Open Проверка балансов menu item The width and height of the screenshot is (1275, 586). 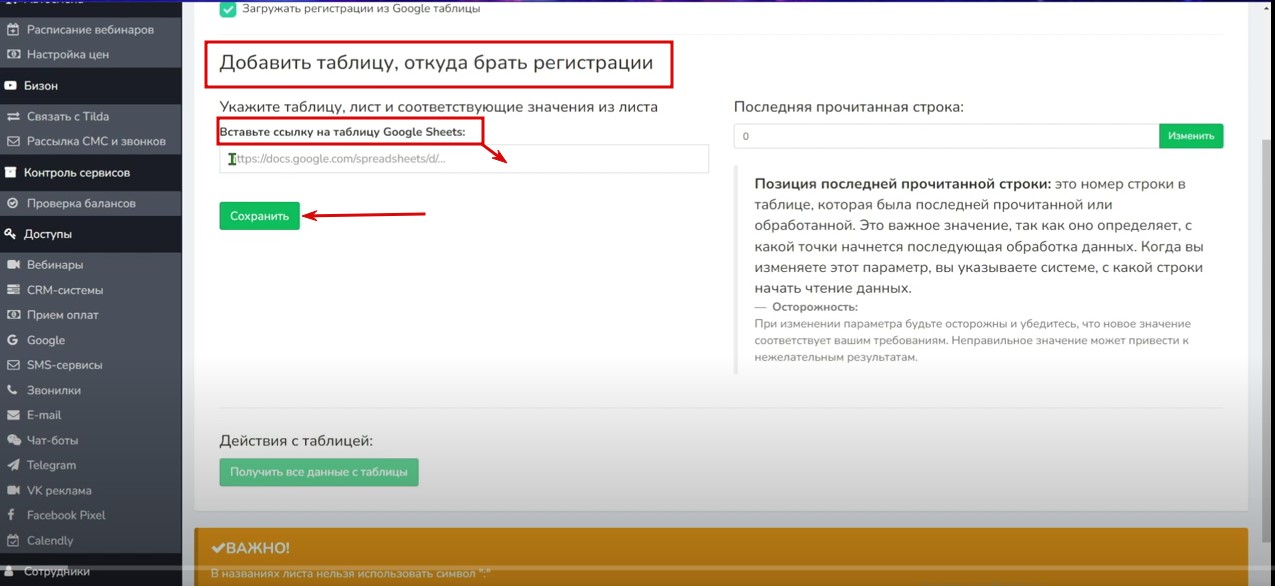pyautogui.click(x=81, y=203)
